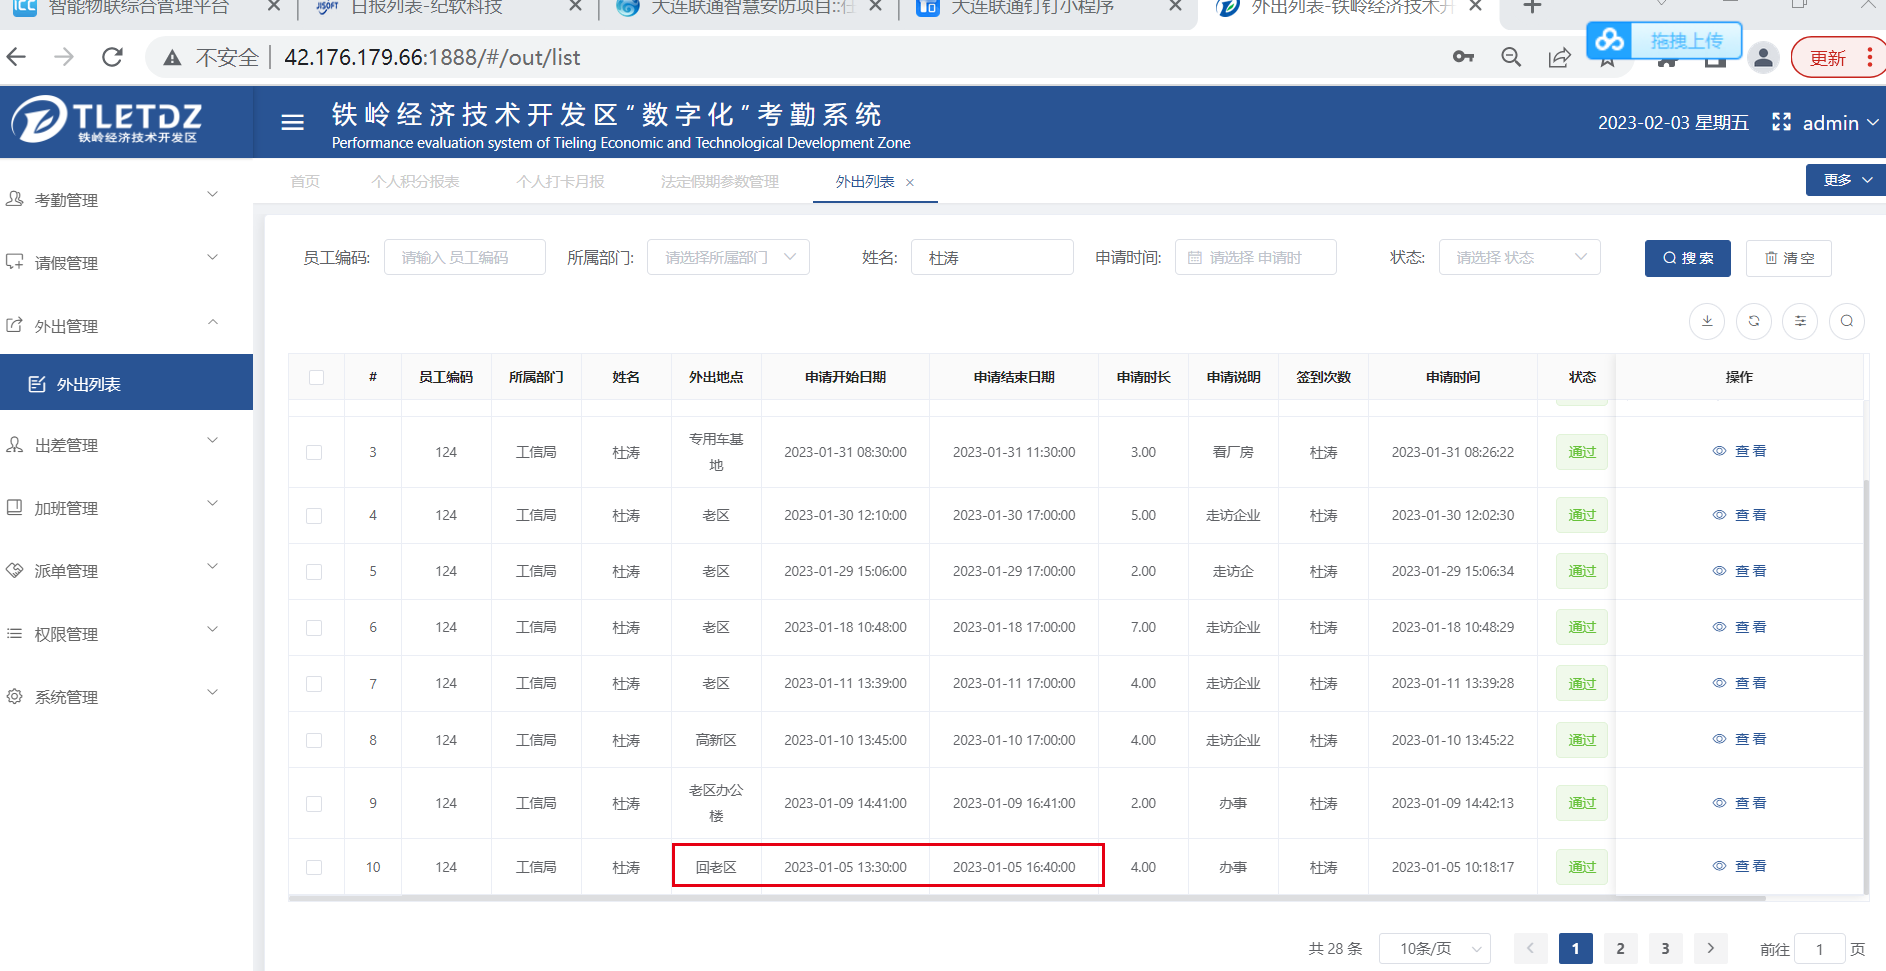Open the 更多 tabs dropdown button
The height and width of the screenshot is (971, 1886).
[1846, 180]
